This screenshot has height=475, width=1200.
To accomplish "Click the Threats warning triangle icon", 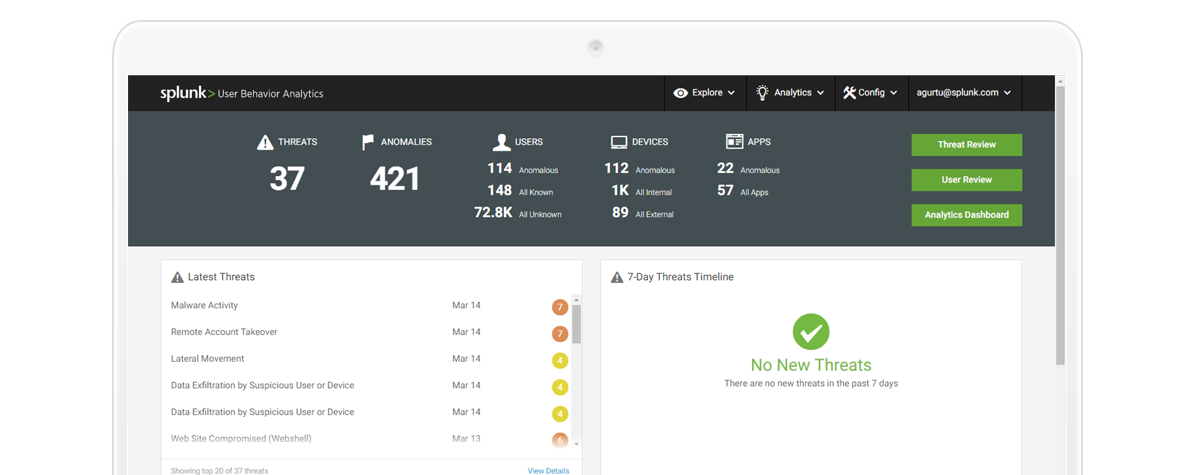I will pyautogui.click(x=265, y=142).
